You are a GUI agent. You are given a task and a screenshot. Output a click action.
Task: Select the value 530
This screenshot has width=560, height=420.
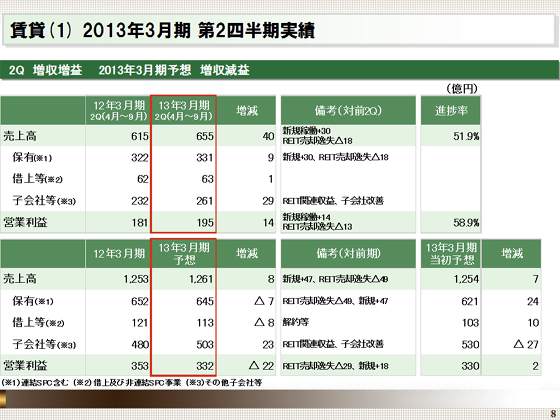(470, 345)
